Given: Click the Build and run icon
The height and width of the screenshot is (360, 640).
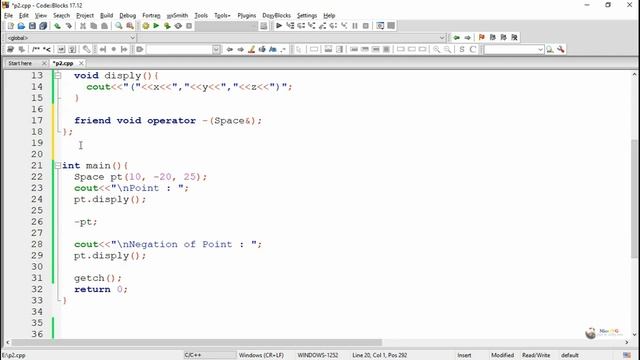Looking at the screenshot, I should click(167, 26).
